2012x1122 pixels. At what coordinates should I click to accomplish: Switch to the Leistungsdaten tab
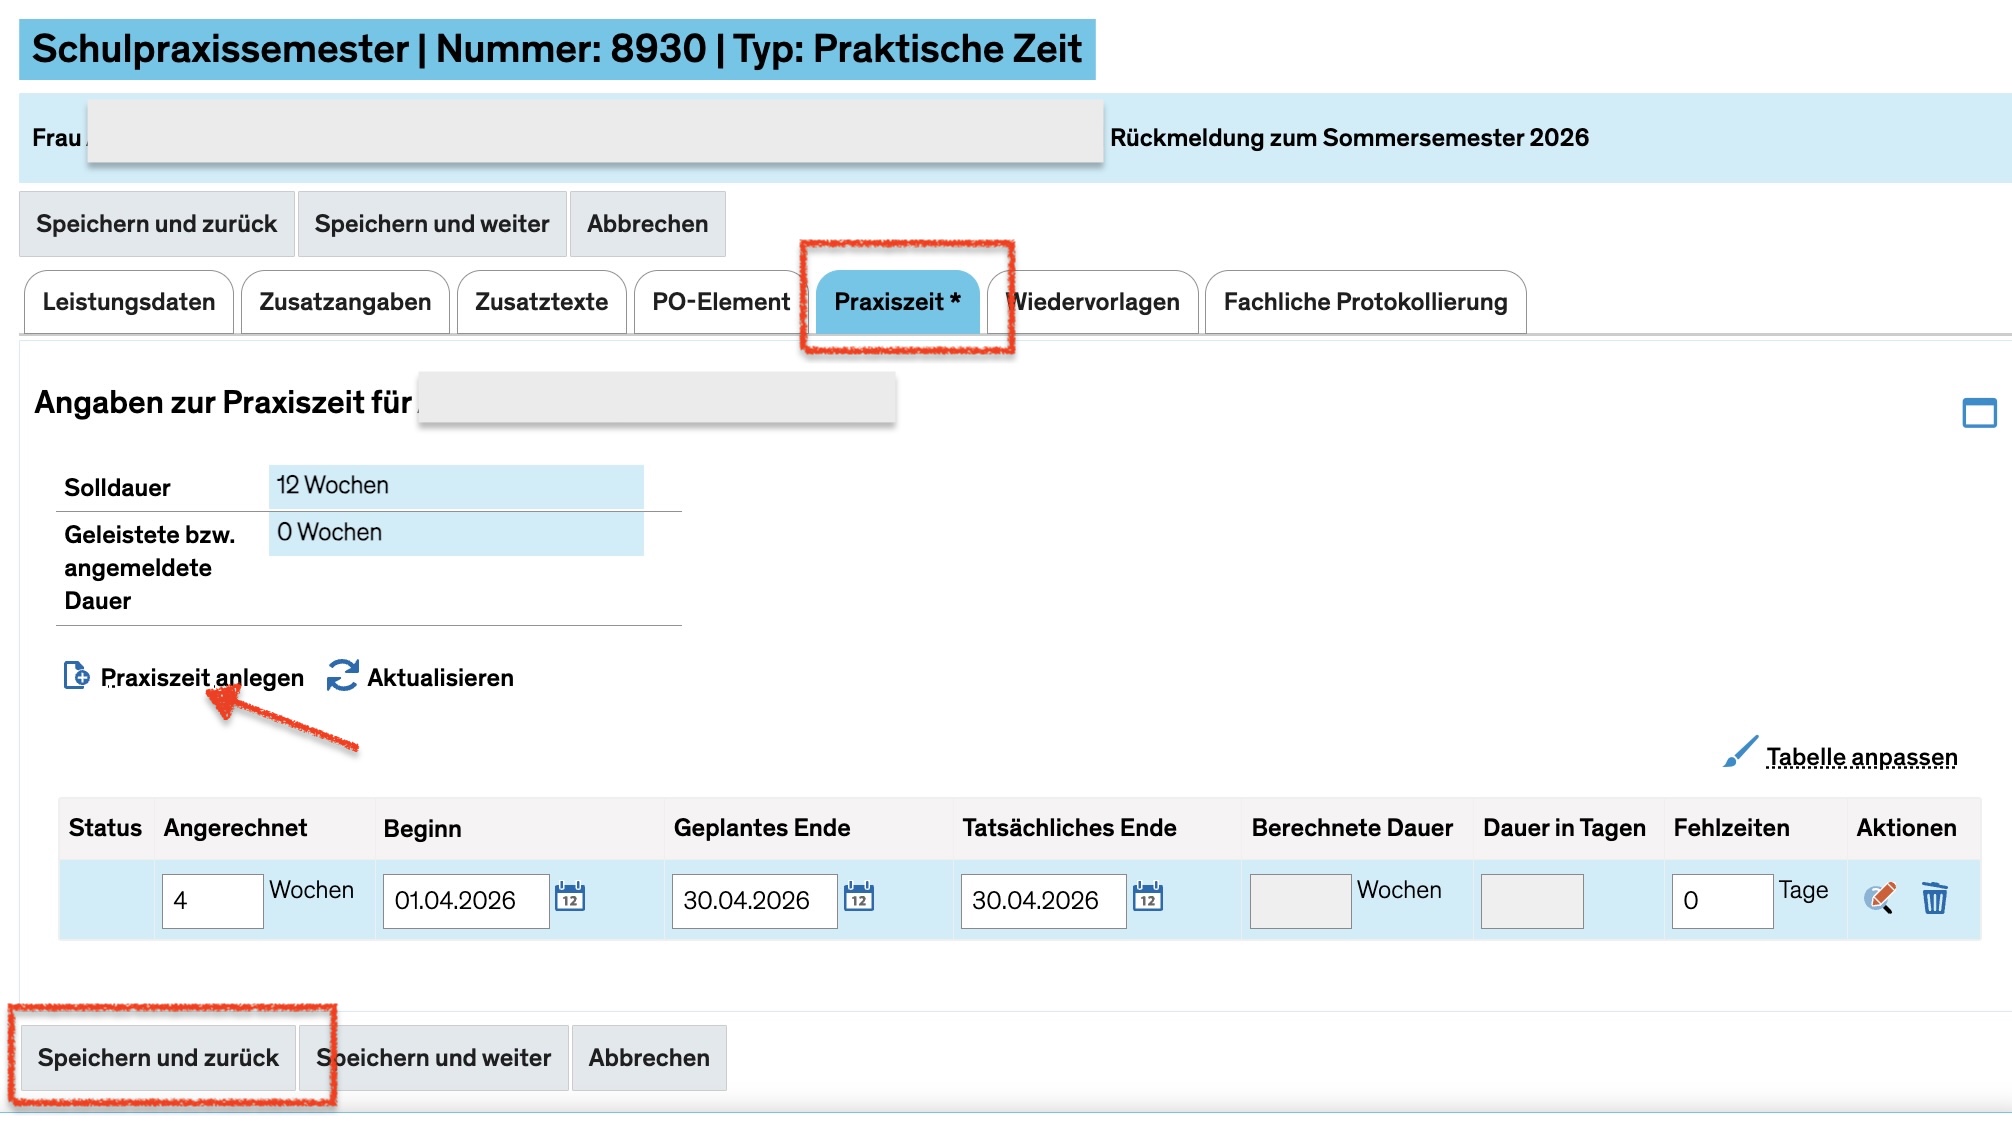point(129,302)
